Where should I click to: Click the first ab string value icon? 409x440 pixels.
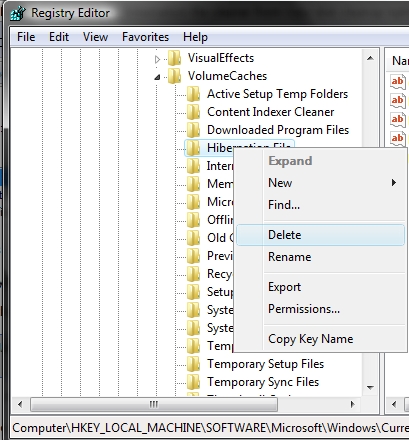click(398, 81)
